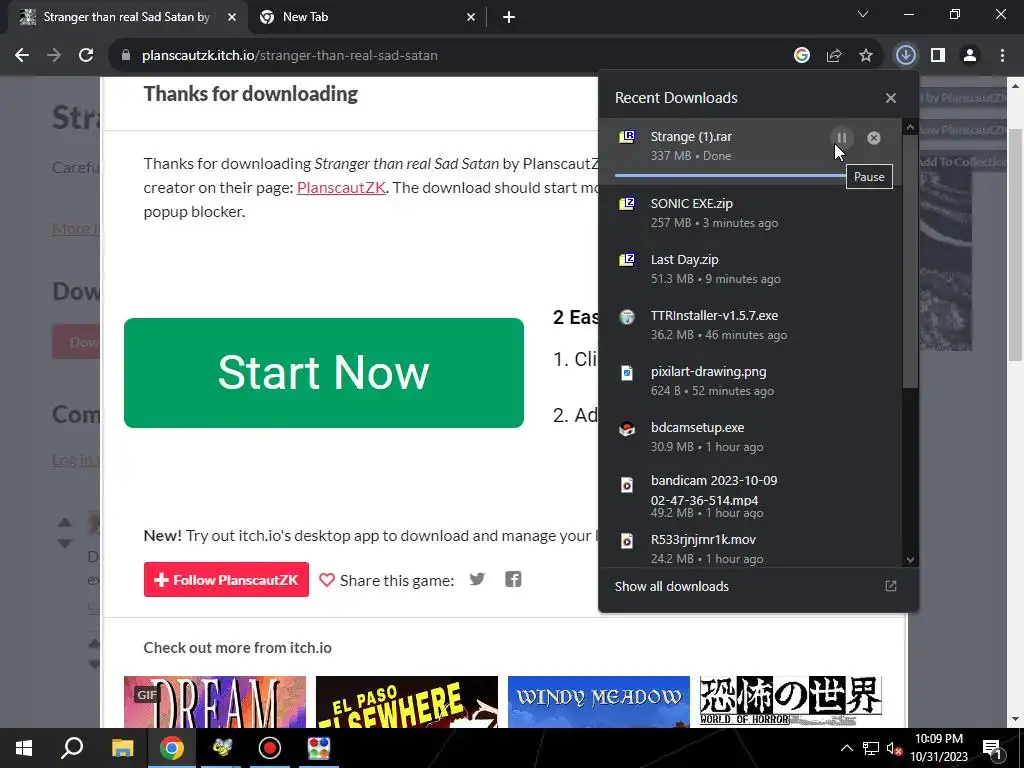Open the bandicam 2023-10-09 mp4 download entry
This screenshot has height=768, width=1024.
pos(750,495)
